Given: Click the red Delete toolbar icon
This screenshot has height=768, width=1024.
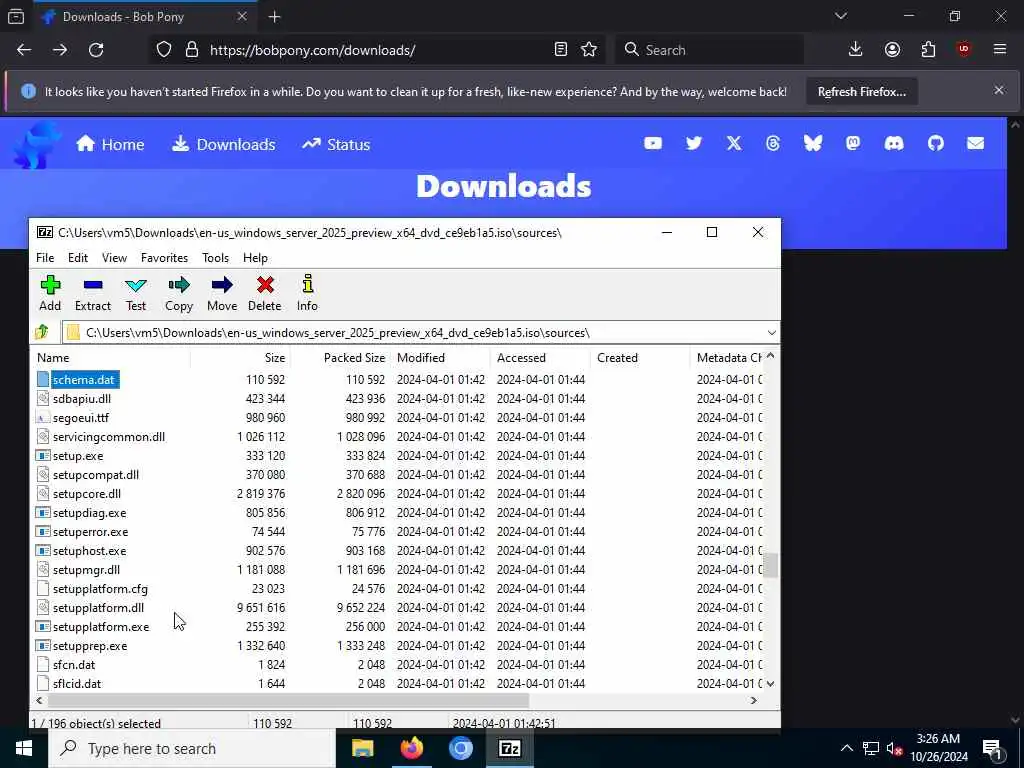Looking at the screenshot, I should tap(264, 293).
